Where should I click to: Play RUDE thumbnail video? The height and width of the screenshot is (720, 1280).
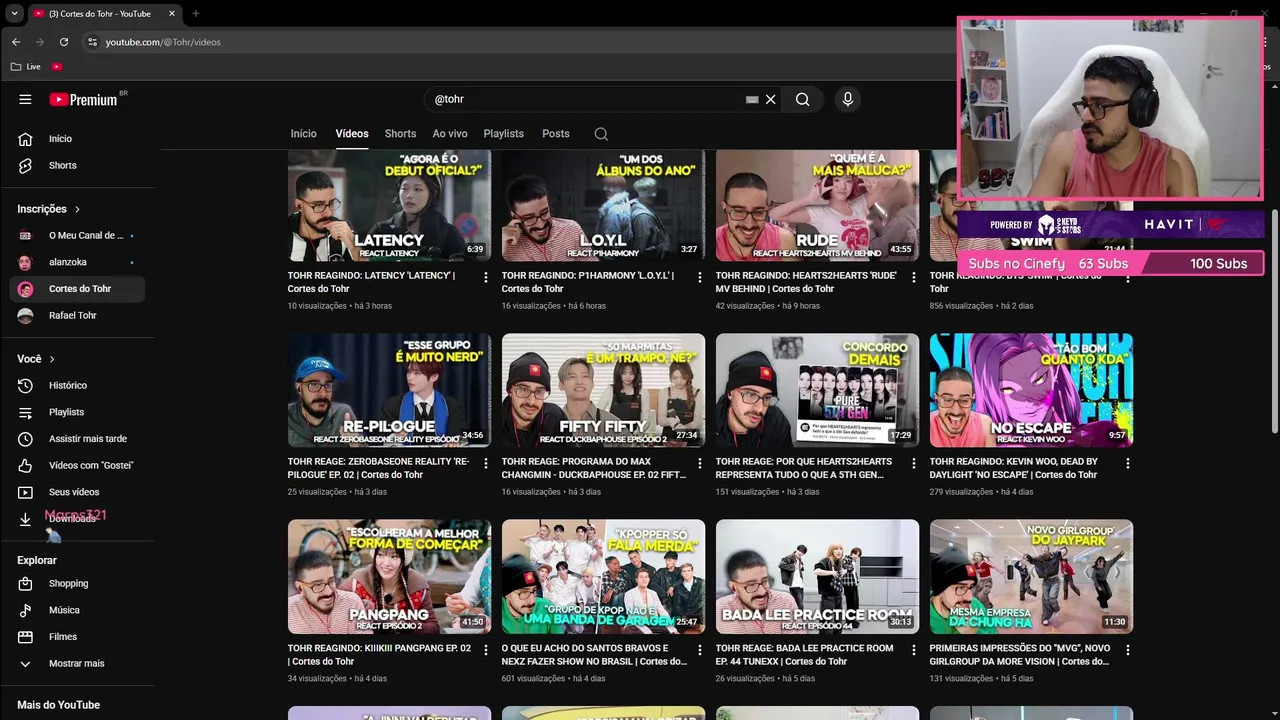coord(817,205)
